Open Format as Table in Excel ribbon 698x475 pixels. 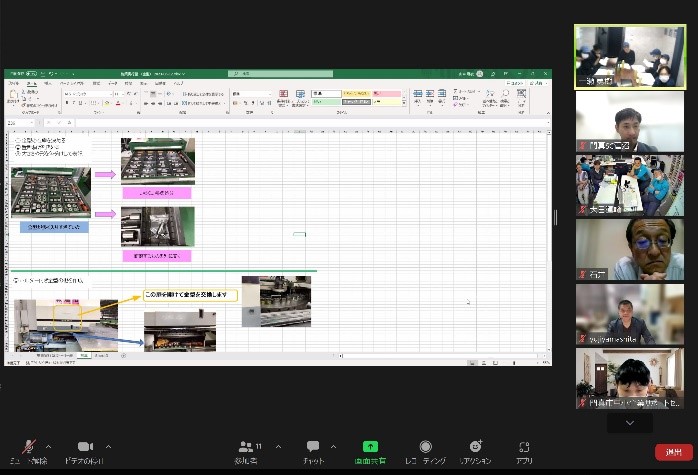point(300,97)
